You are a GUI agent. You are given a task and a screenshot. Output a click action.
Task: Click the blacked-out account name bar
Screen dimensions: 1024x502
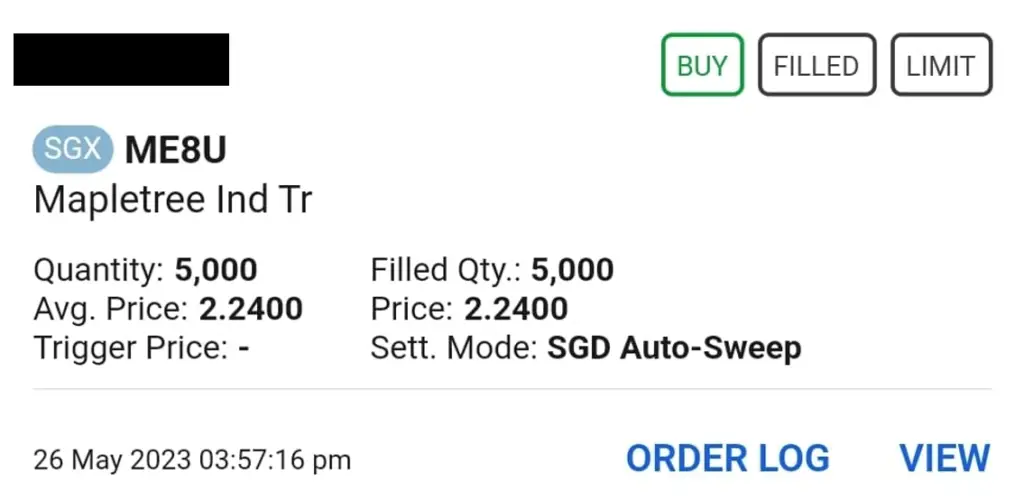coord(121,59)
